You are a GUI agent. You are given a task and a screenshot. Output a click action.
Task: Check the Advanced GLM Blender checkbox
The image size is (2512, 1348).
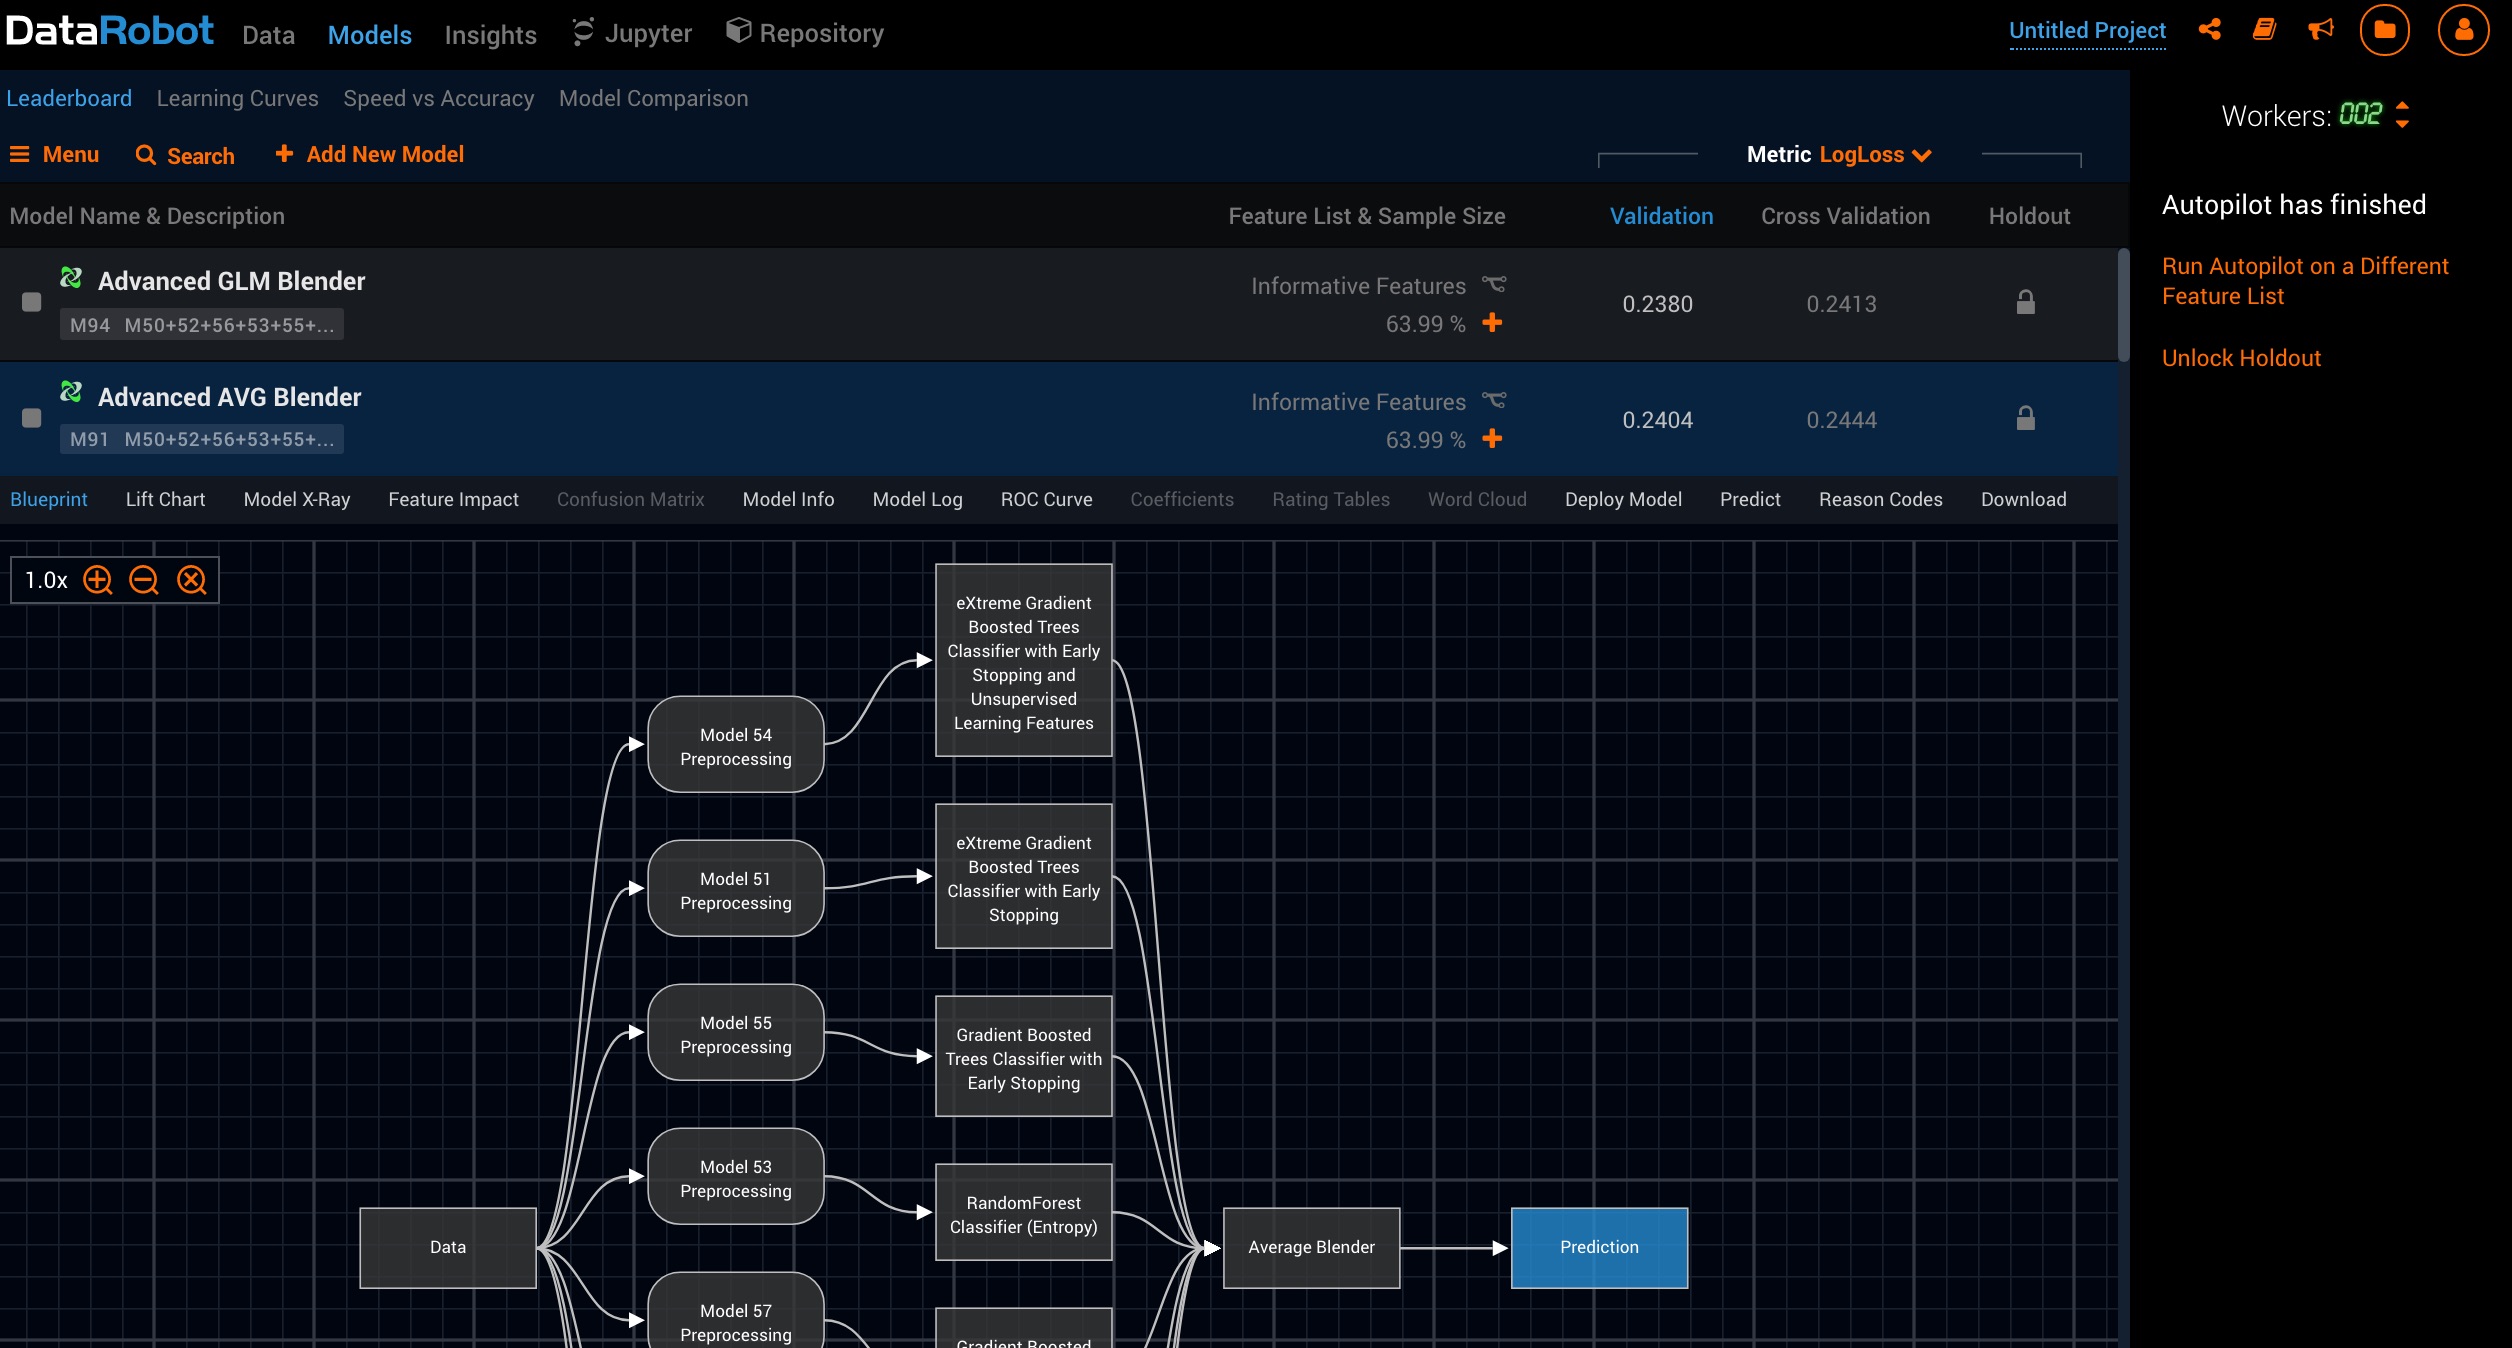coord(32,302)
